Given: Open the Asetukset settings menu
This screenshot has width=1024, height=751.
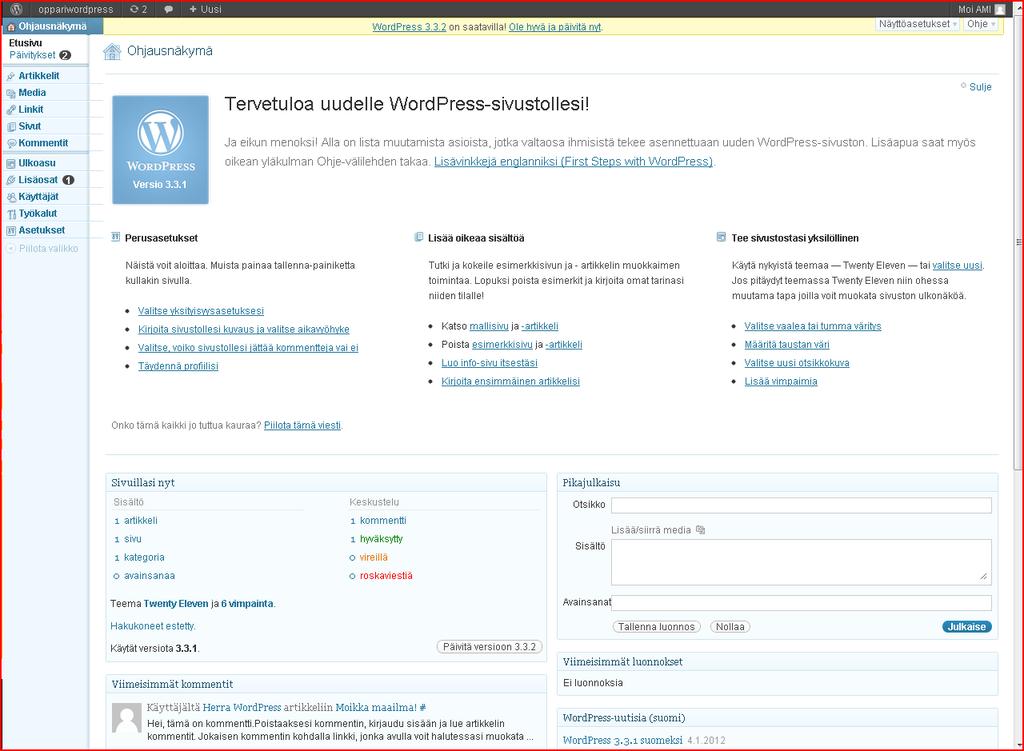Looking at the screenshot, I should pyautogui.click(x=41, y=231).
